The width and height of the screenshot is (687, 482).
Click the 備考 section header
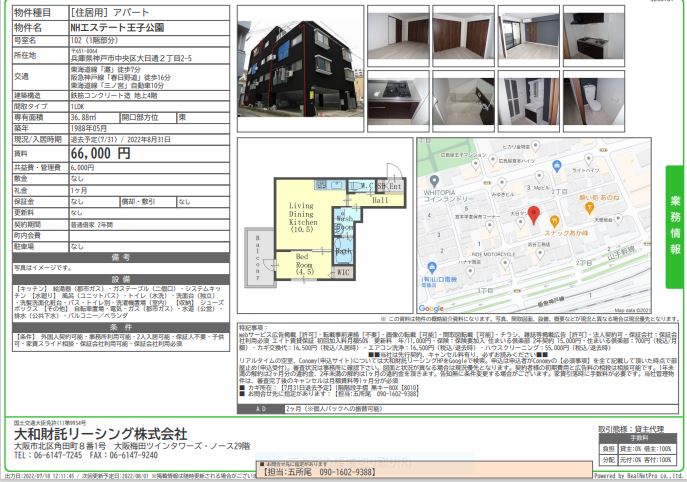[121, 257]
